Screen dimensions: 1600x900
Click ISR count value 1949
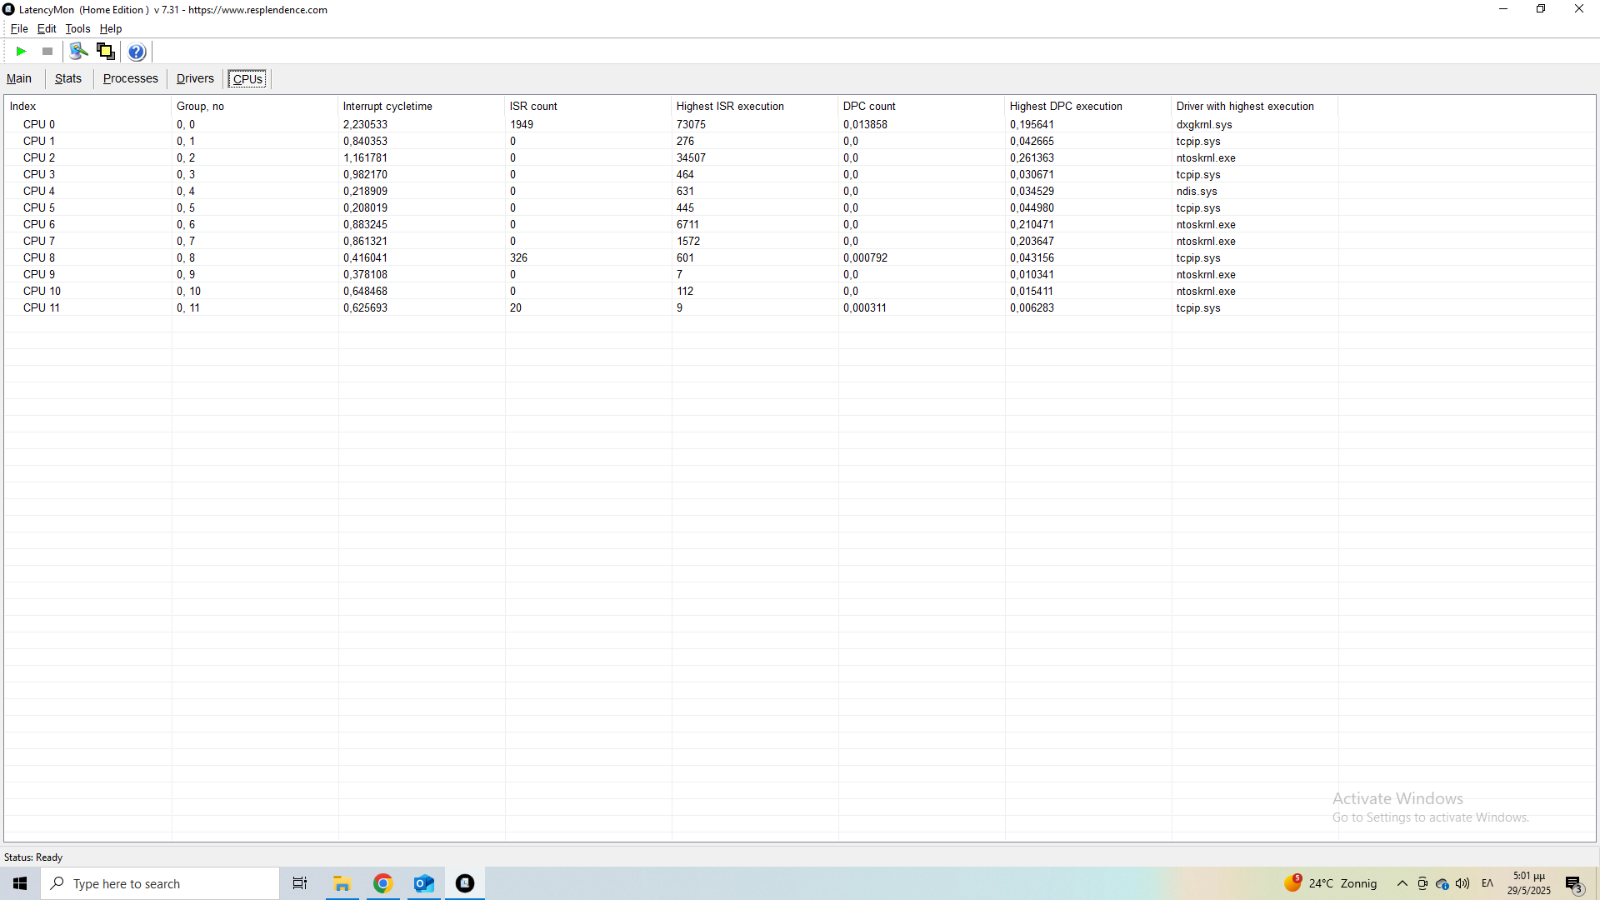click(x=521, y=125)
